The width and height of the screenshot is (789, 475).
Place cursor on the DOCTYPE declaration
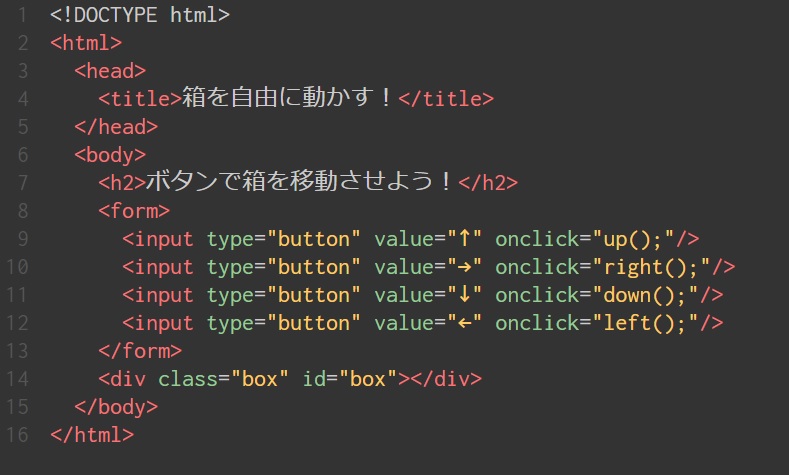coord(140,15)
